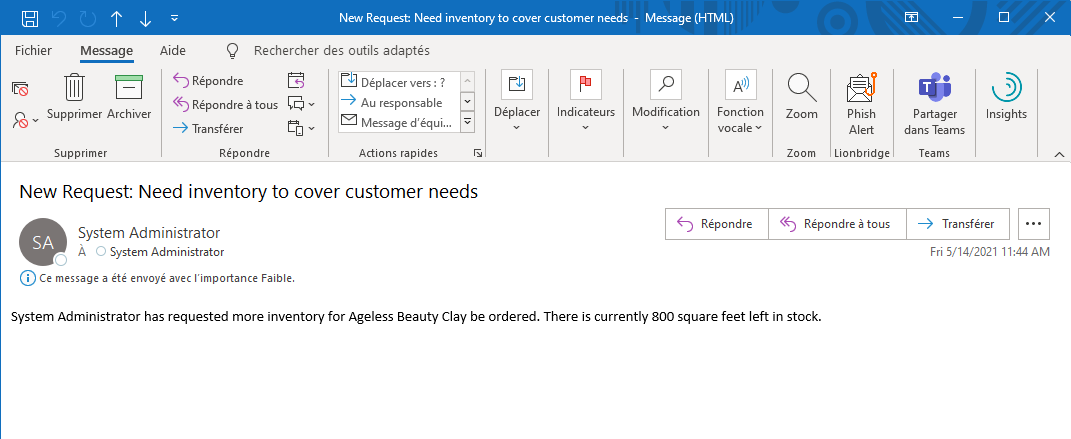Click sender name System Administrator

(150, 232)
